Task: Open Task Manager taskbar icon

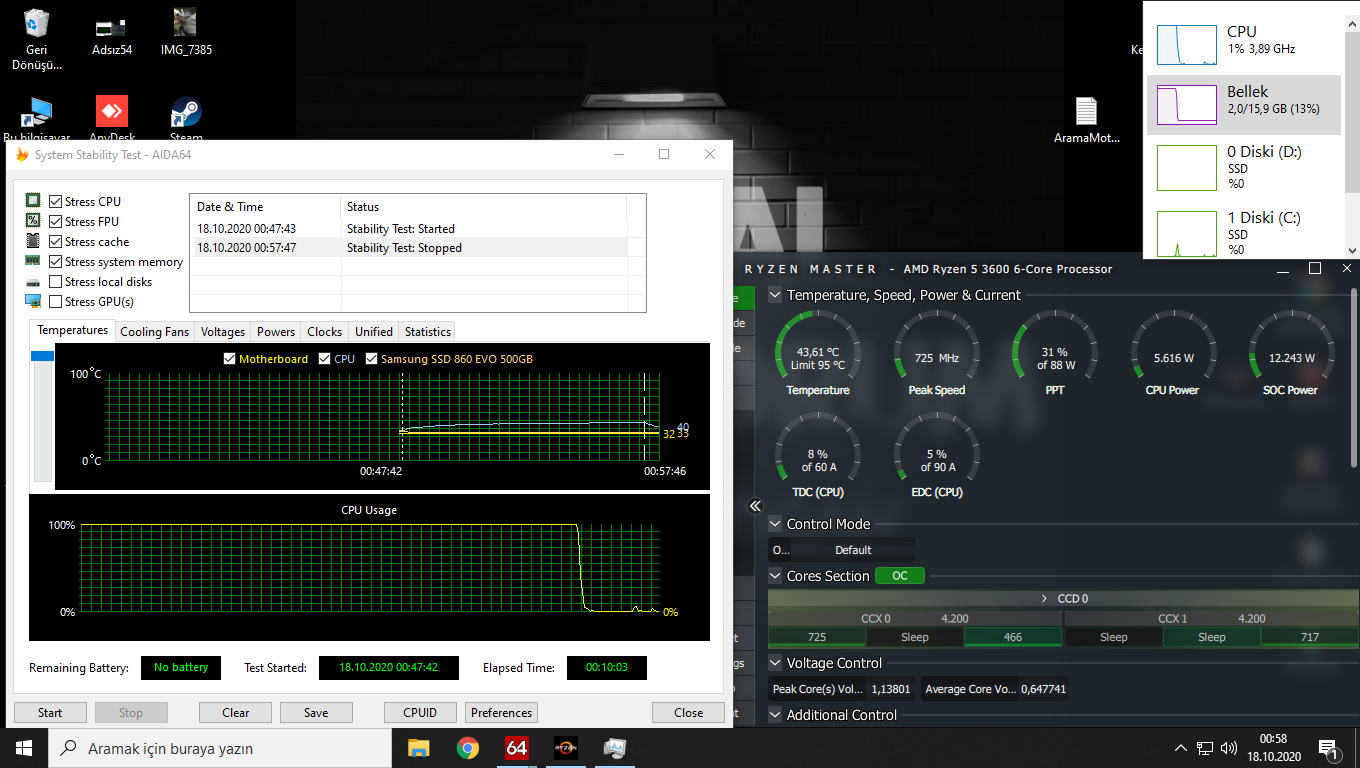Action: pos(614,748)
